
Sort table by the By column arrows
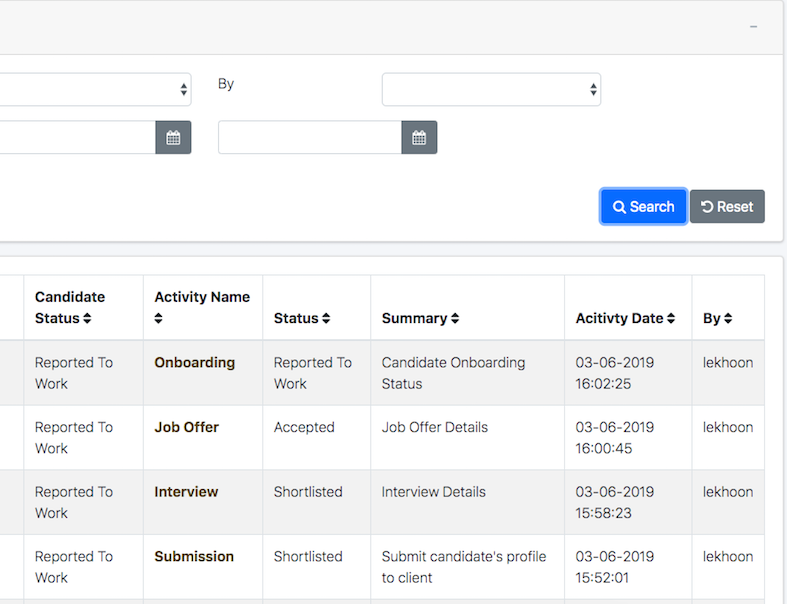[728, 318]
